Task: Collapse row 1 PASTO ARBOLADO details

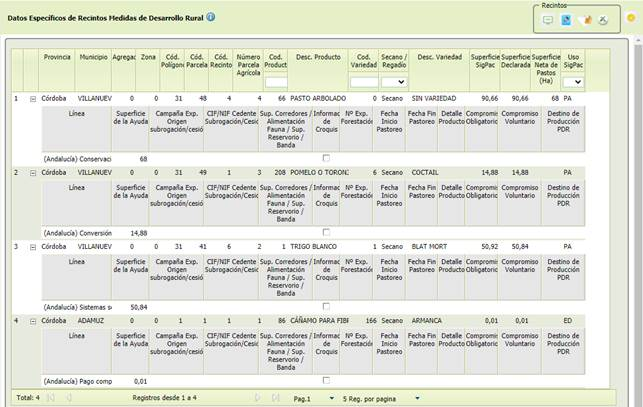Action: (x=32, y=99)
